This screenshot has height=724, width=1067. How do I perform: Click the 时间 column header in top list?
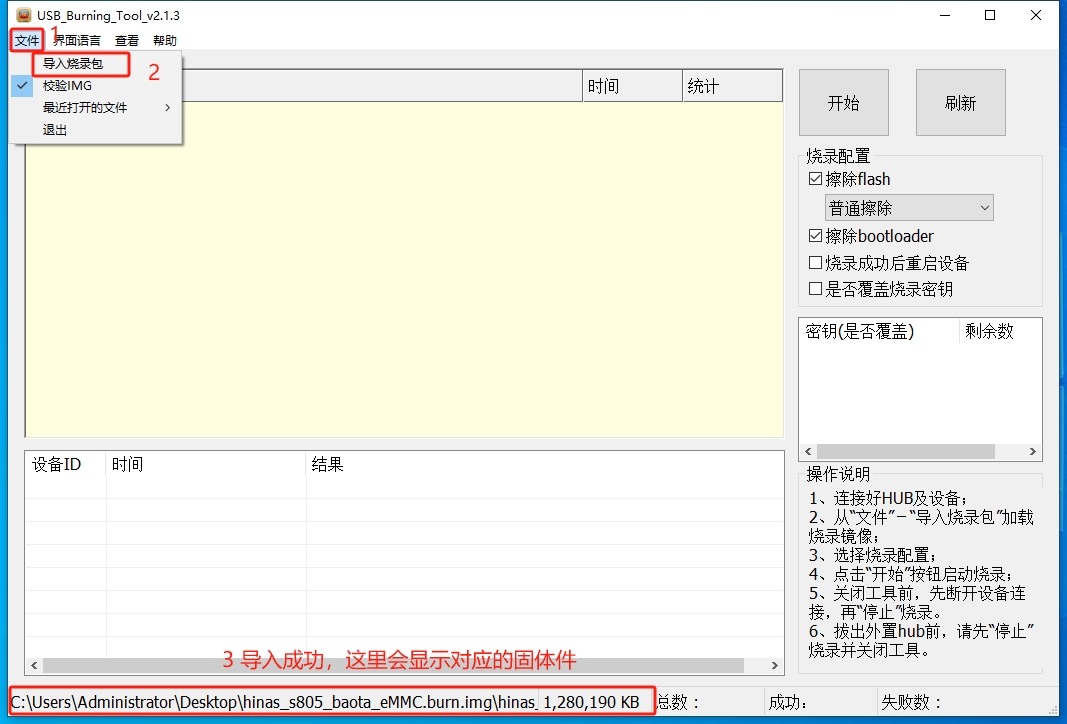[x=632, y=86]
